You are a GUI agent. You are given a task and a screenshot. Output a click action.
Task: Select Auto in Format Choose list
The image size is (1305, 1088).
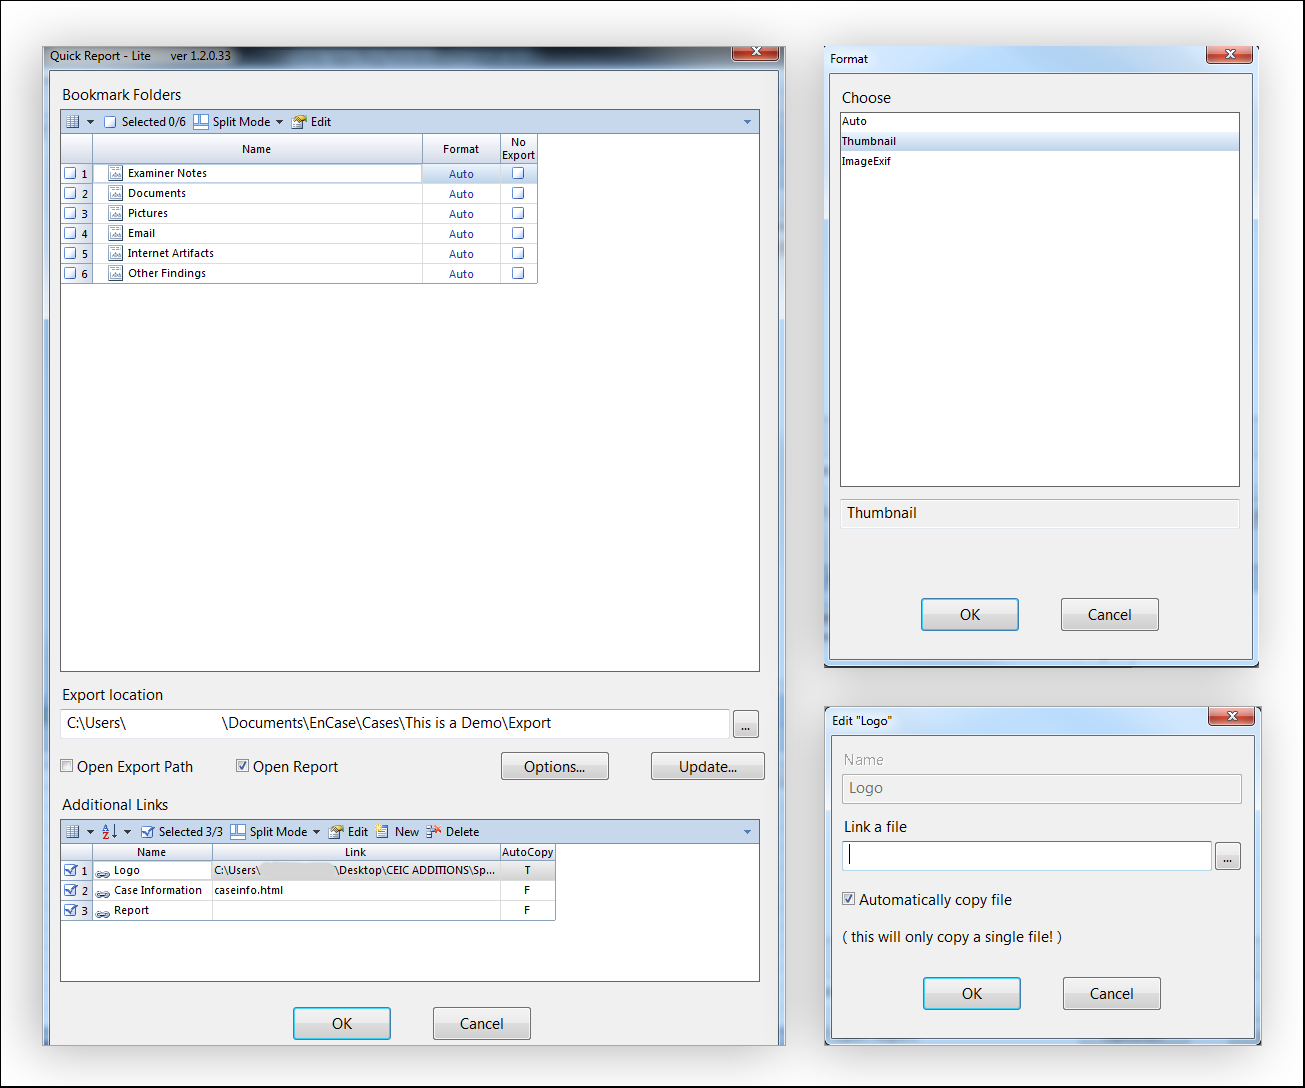pyautogui.click(x=1040, y=121)
